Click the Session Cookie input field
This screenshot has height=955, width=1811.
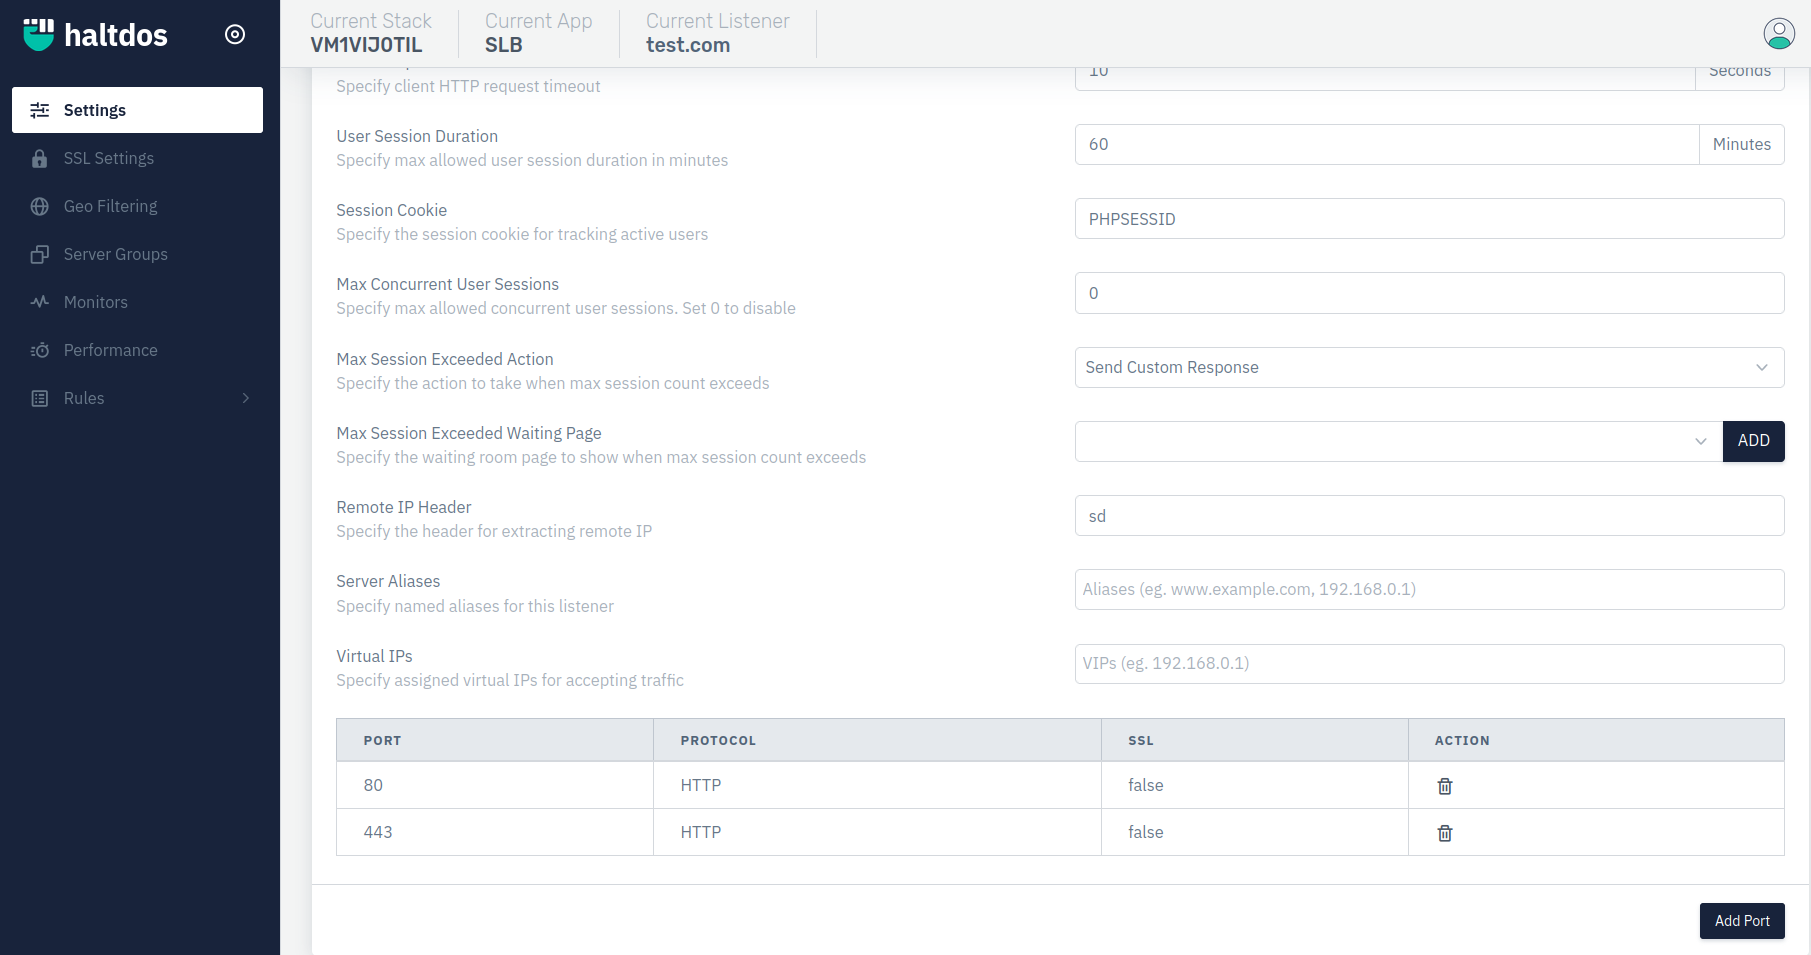pos(1428,219)
